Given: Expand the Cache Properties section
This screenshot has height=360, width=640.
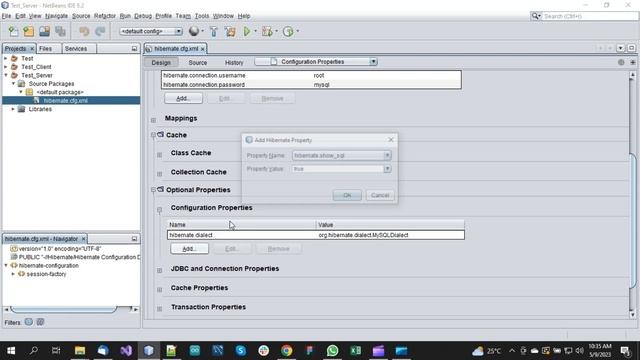Looking at the screenshot, I should [160, 289].
